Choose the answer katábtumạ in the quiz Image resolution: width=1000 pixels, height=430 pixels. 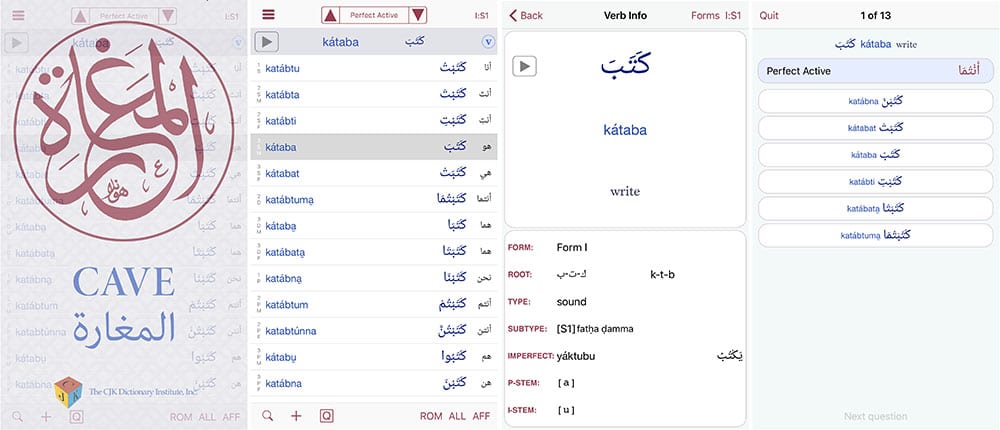click(x=876, y=235)
